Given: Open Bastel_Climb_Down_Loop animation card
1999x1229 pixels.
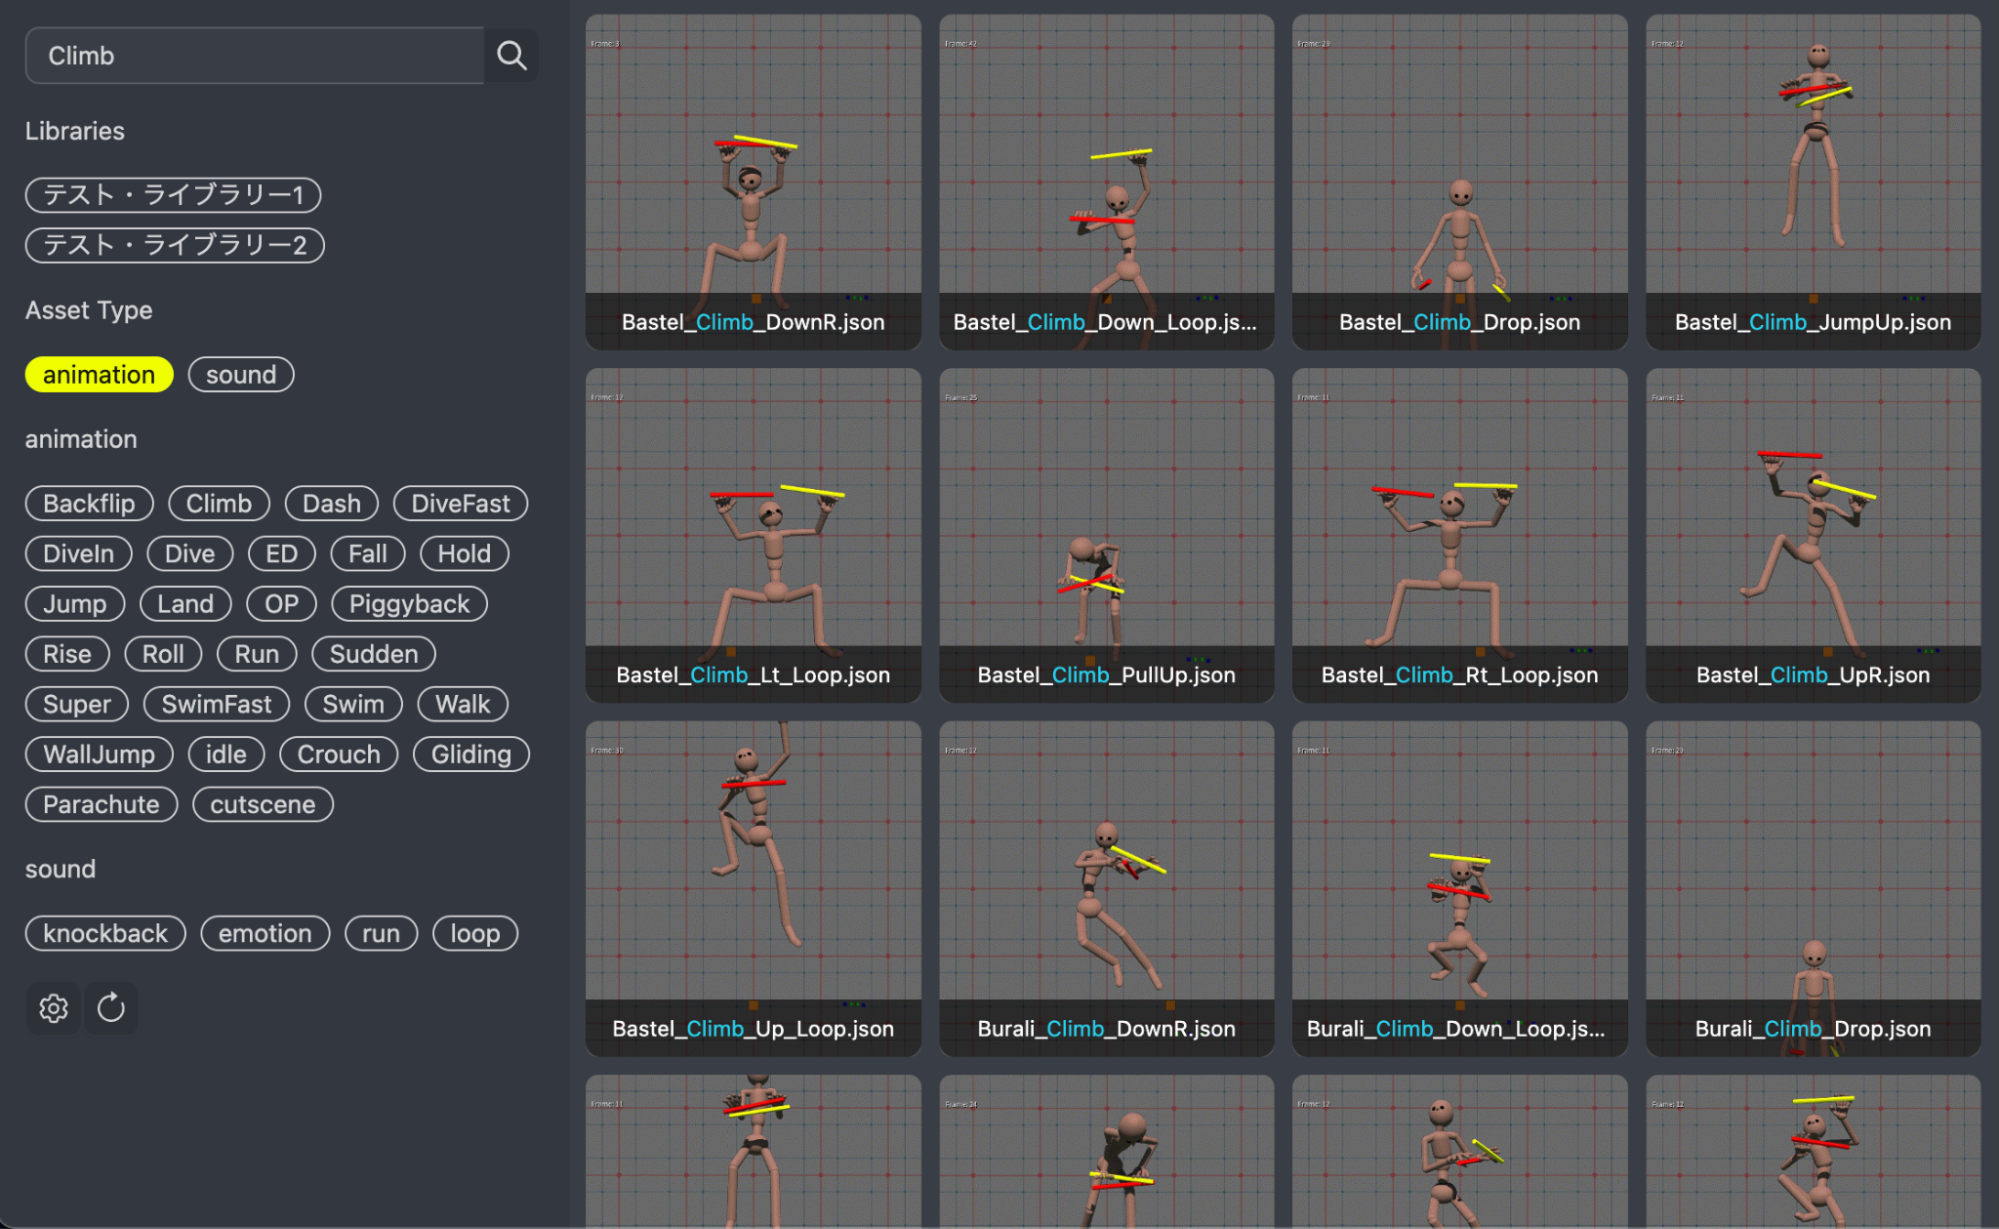Looking at the screenshot, I should (x=1106, y=181).
